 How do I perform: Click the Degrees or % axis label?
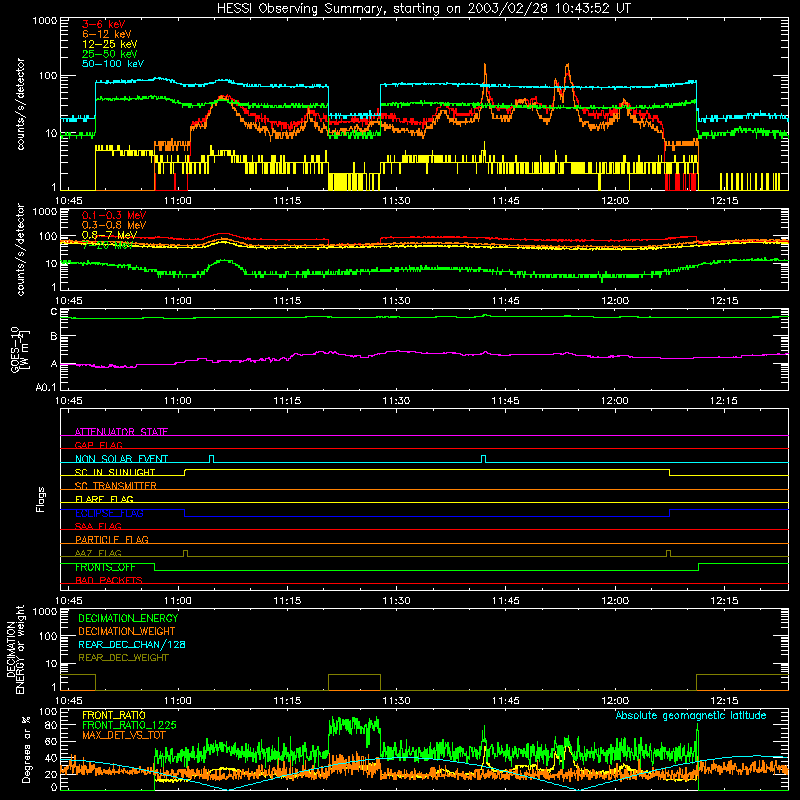coord(26,749)
